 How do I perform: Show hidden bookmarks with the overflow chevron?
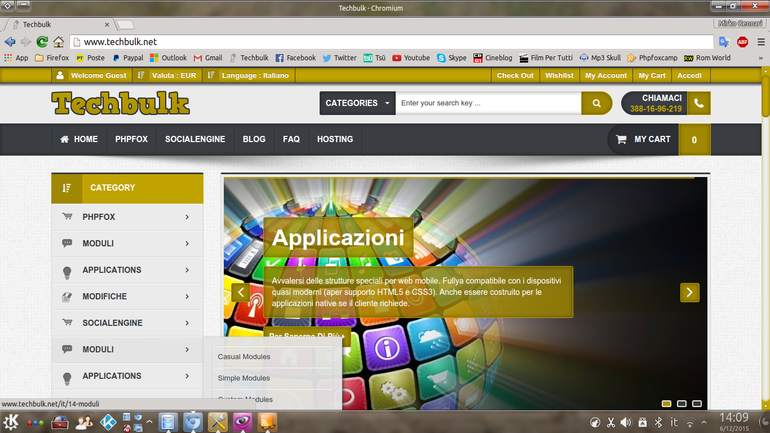click(761, 58)
